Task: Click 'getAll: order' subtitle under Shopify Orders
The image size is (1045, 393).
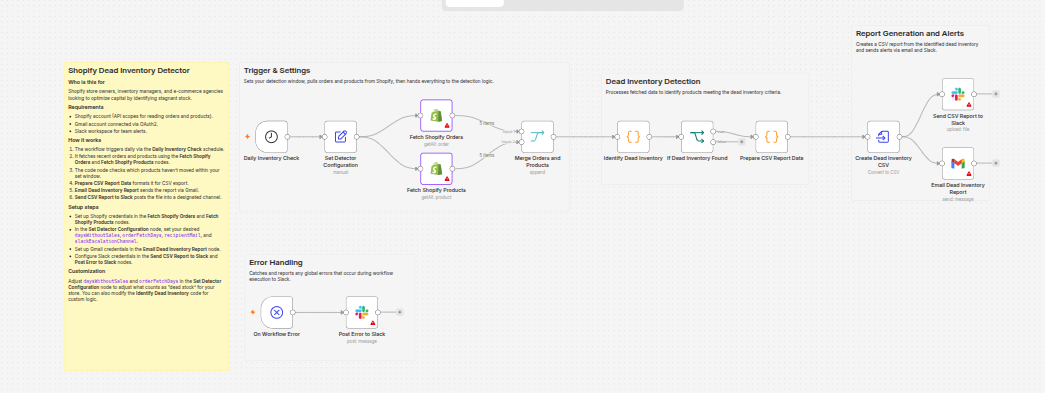Action: pos(437,144)
